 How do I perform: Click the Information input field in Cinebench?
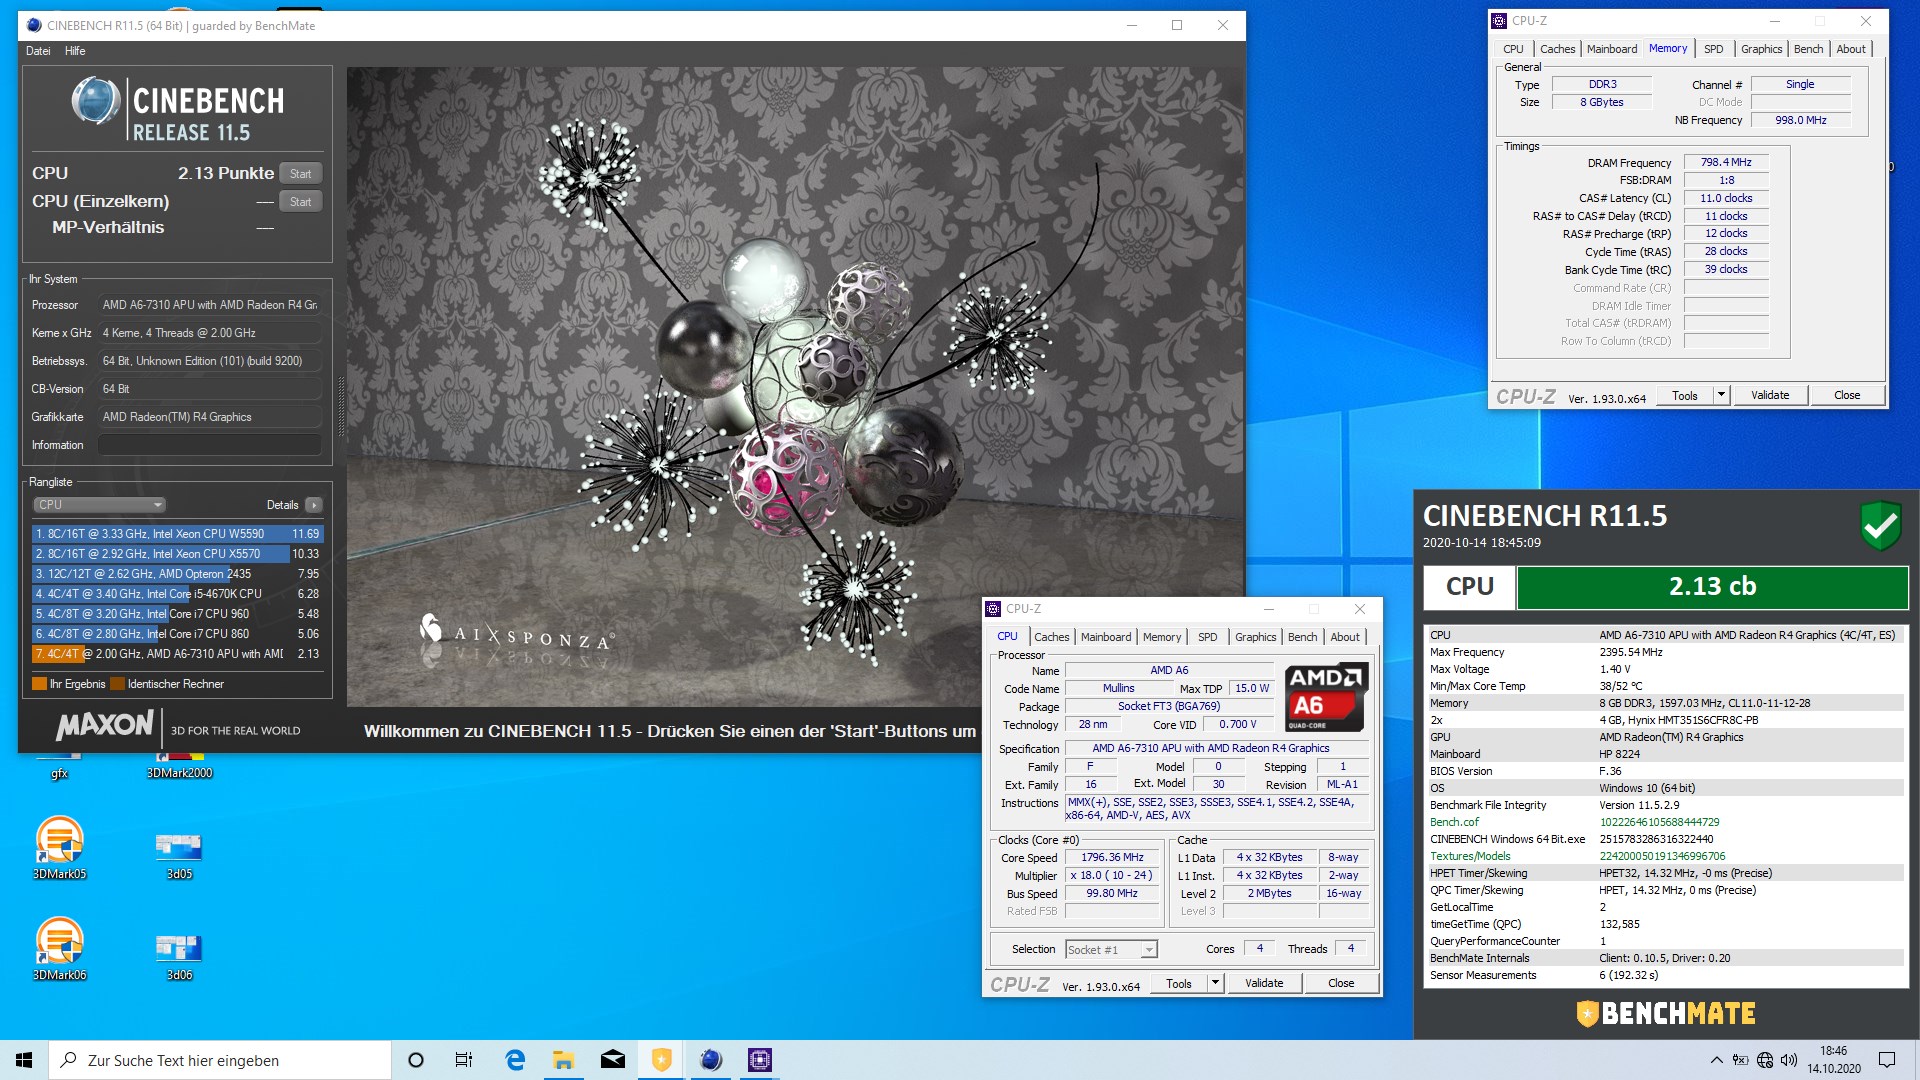[x=210, y=445]
